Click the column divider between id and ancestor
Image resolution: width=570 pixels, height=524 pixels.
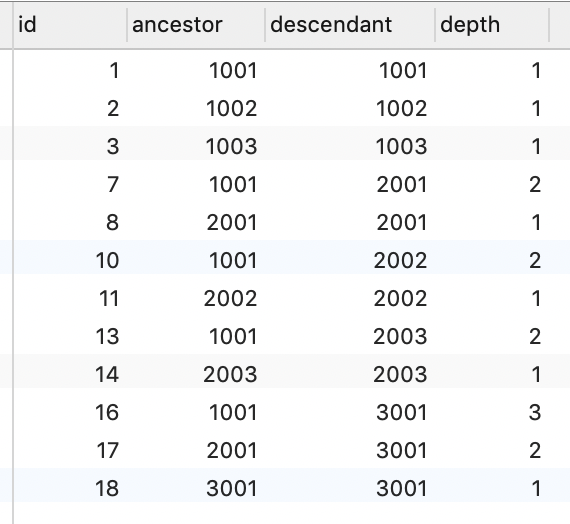point(127,25)
